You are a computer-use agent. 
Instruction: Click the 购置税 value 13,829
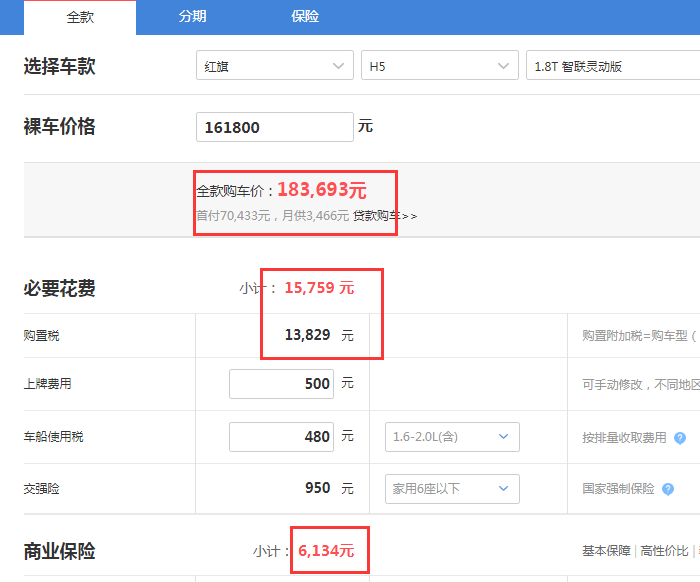click(x=308, y=335)
